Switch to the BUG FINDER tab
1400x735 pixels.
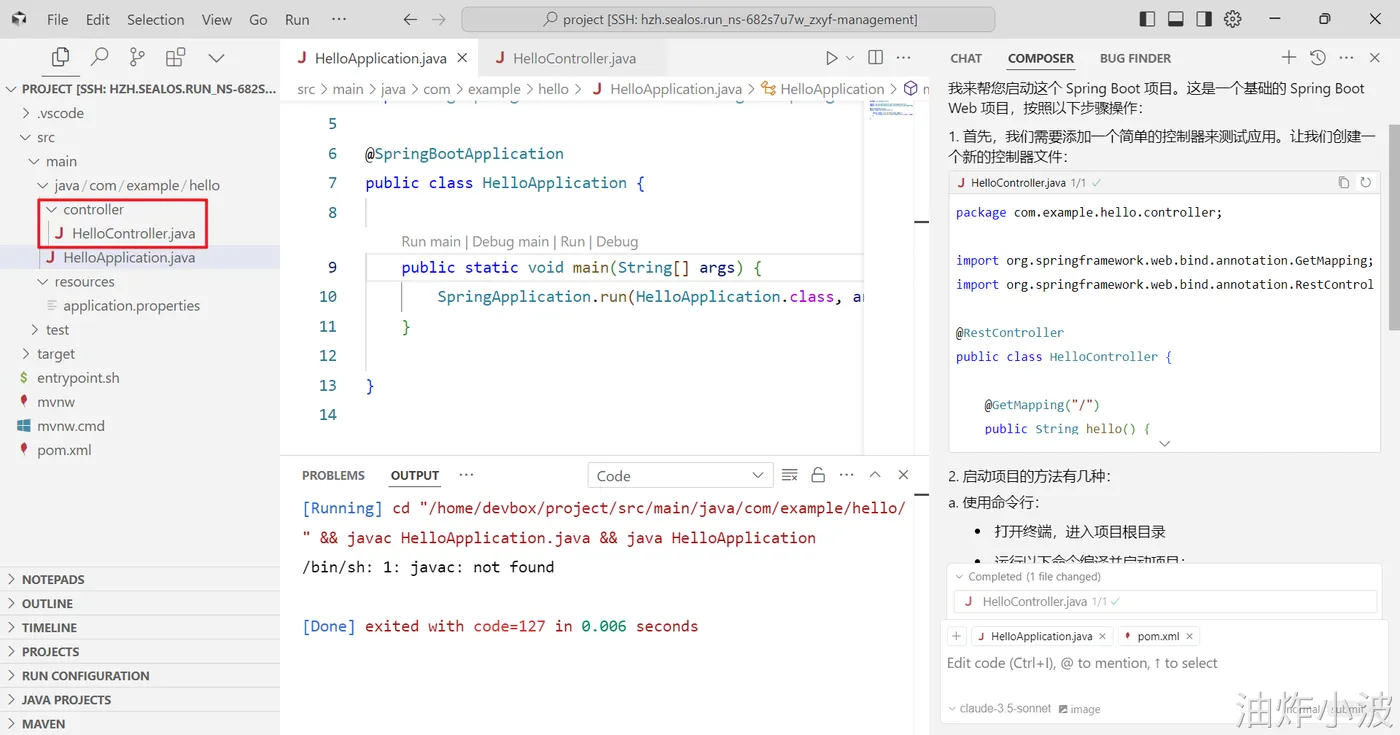(1135, 58)
